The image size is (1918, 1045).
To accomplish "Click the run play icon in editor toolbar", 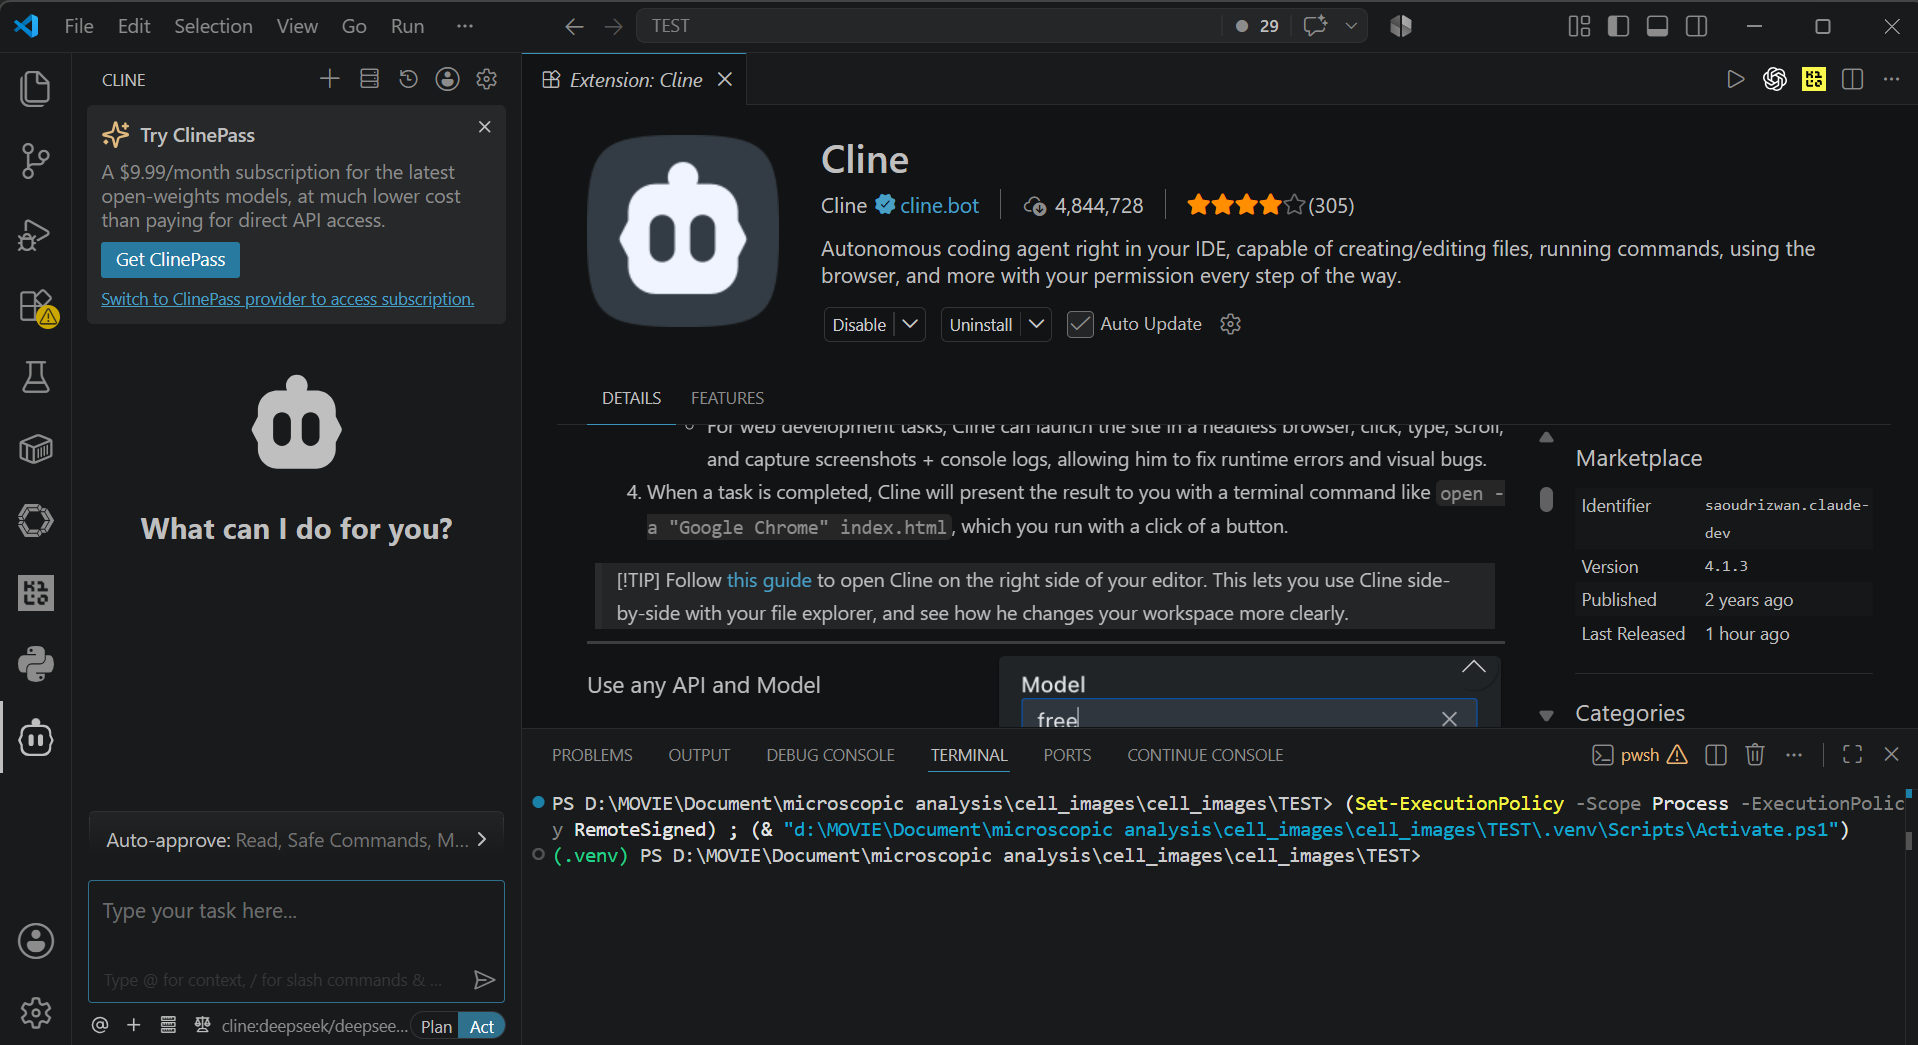I will (1735, 80).
